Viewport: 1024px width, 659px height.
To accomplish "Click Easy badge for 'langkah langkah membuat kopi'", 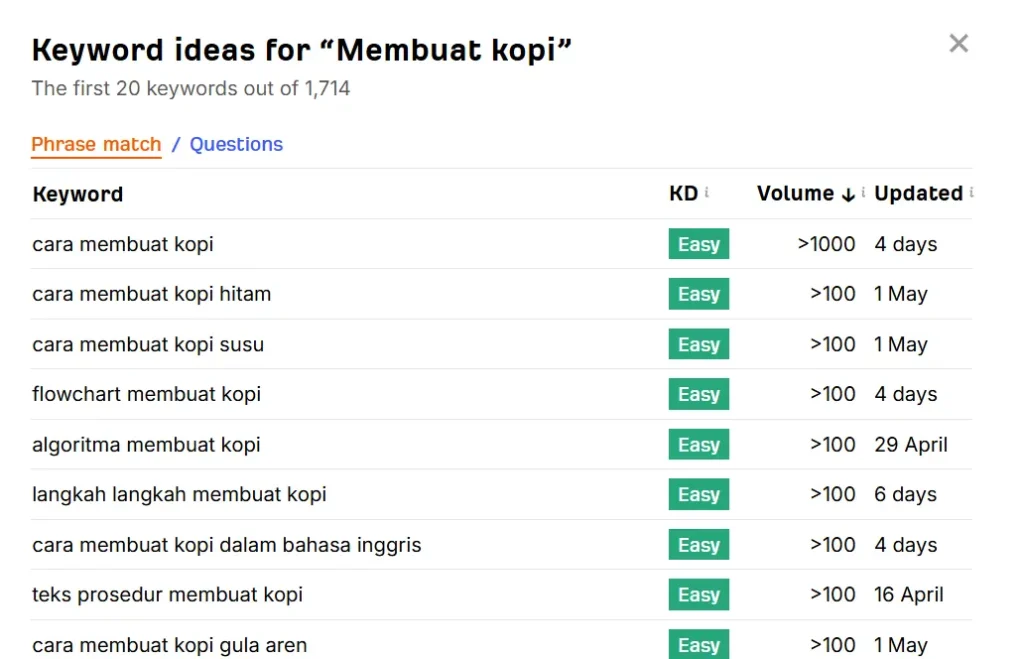I will tap(699, 494).
